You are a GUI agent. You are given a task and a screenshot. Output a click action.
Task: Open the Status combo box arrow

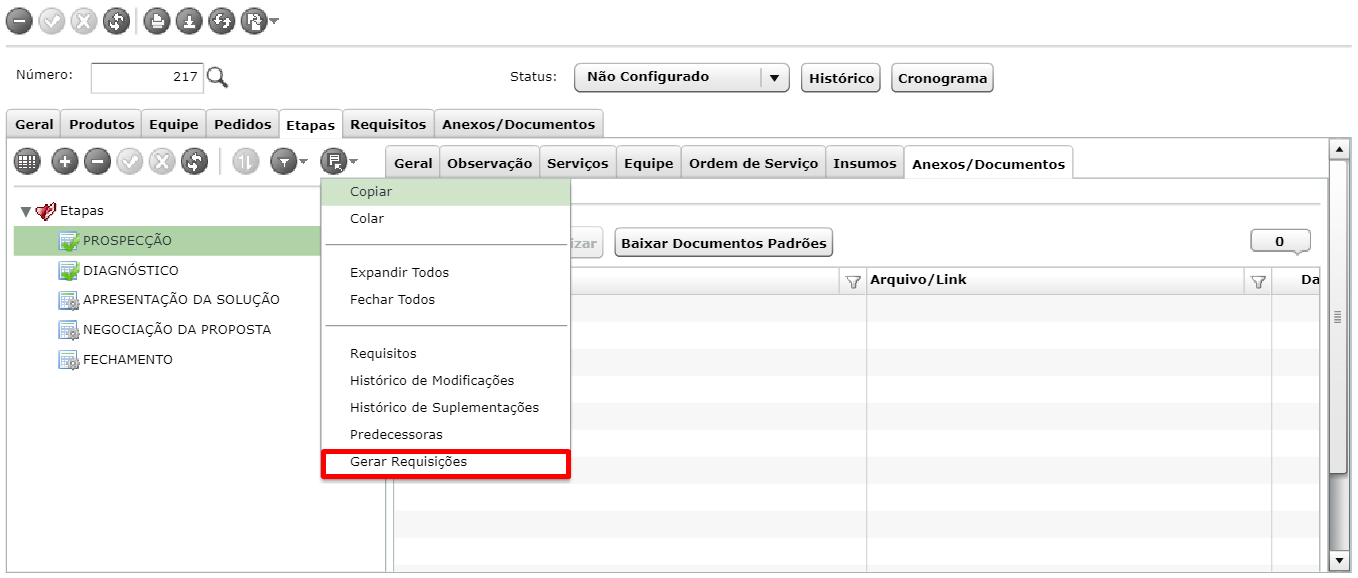point(774,77)
